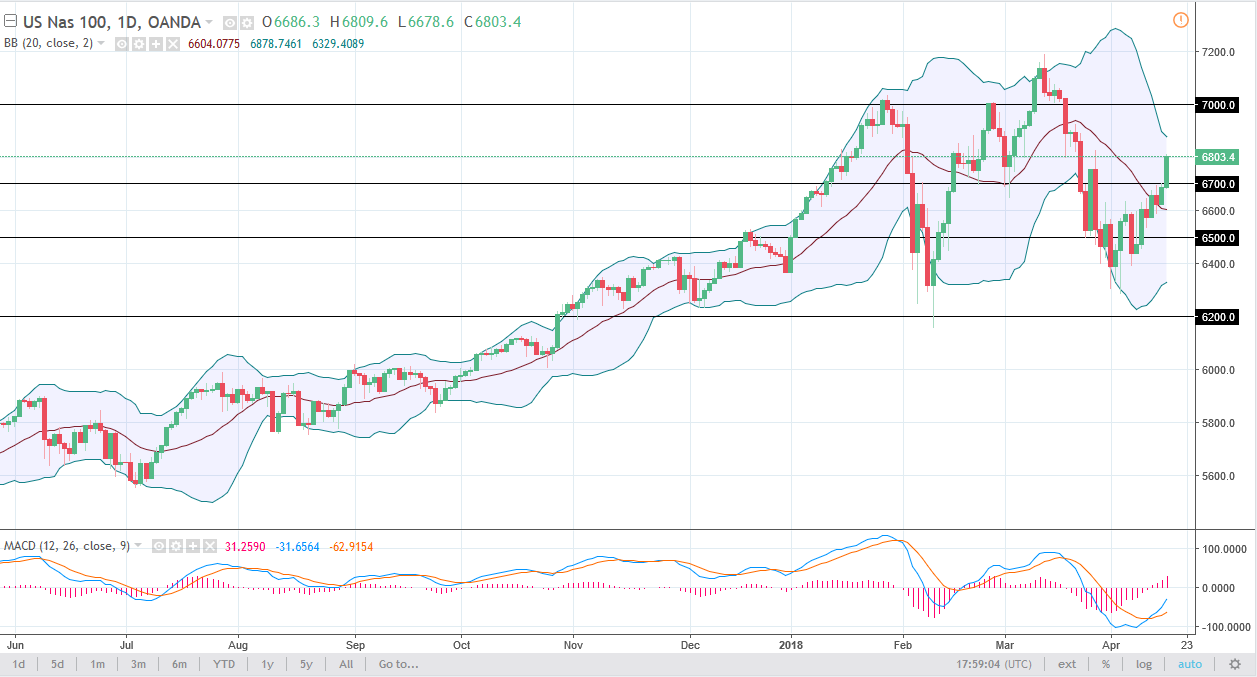
Task: Switch to the YTD timeframe
Action: [x=224, y=663]
